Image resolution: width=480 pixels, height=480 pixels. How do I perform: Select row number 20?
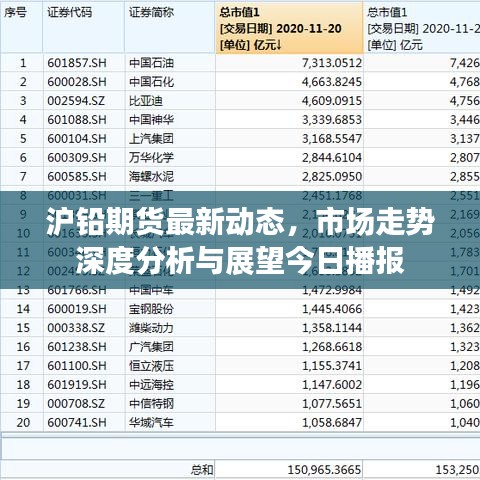(23, 422)
